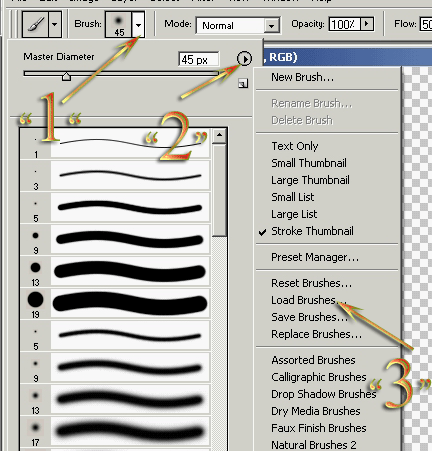This screenshot has height=451, width=432.
Task: Choose Small List view option
Action: (293, 197)
